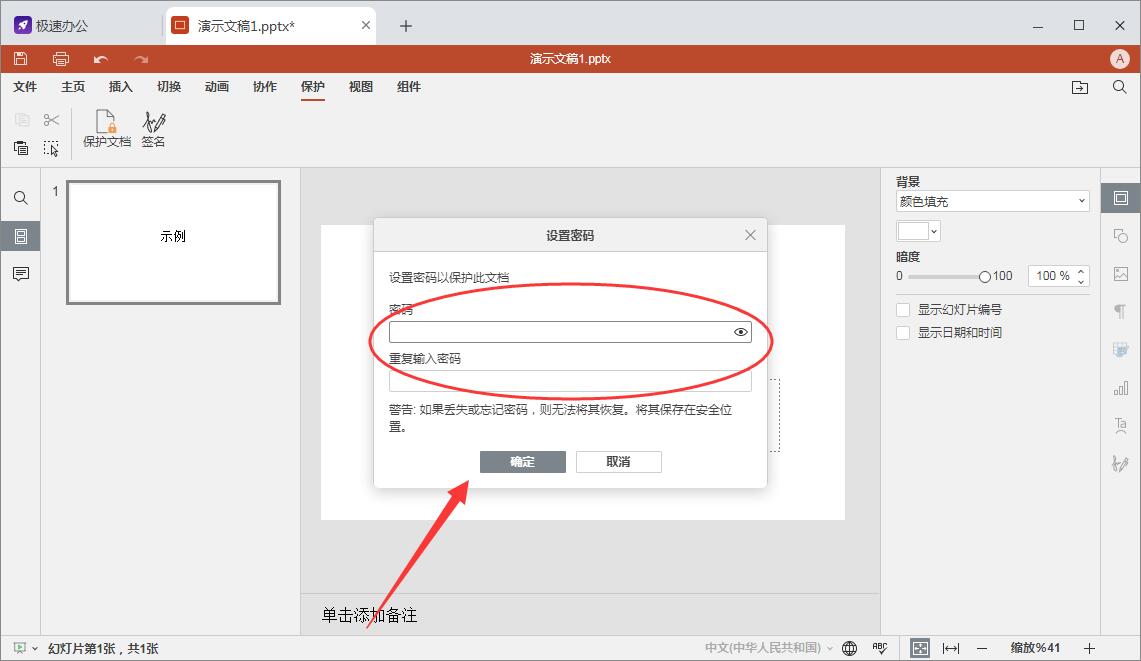The height and width of the screenshot is (661, 1141).
Task: Select slide 1 thumbnail 示例
Action: tap(173, 242)
